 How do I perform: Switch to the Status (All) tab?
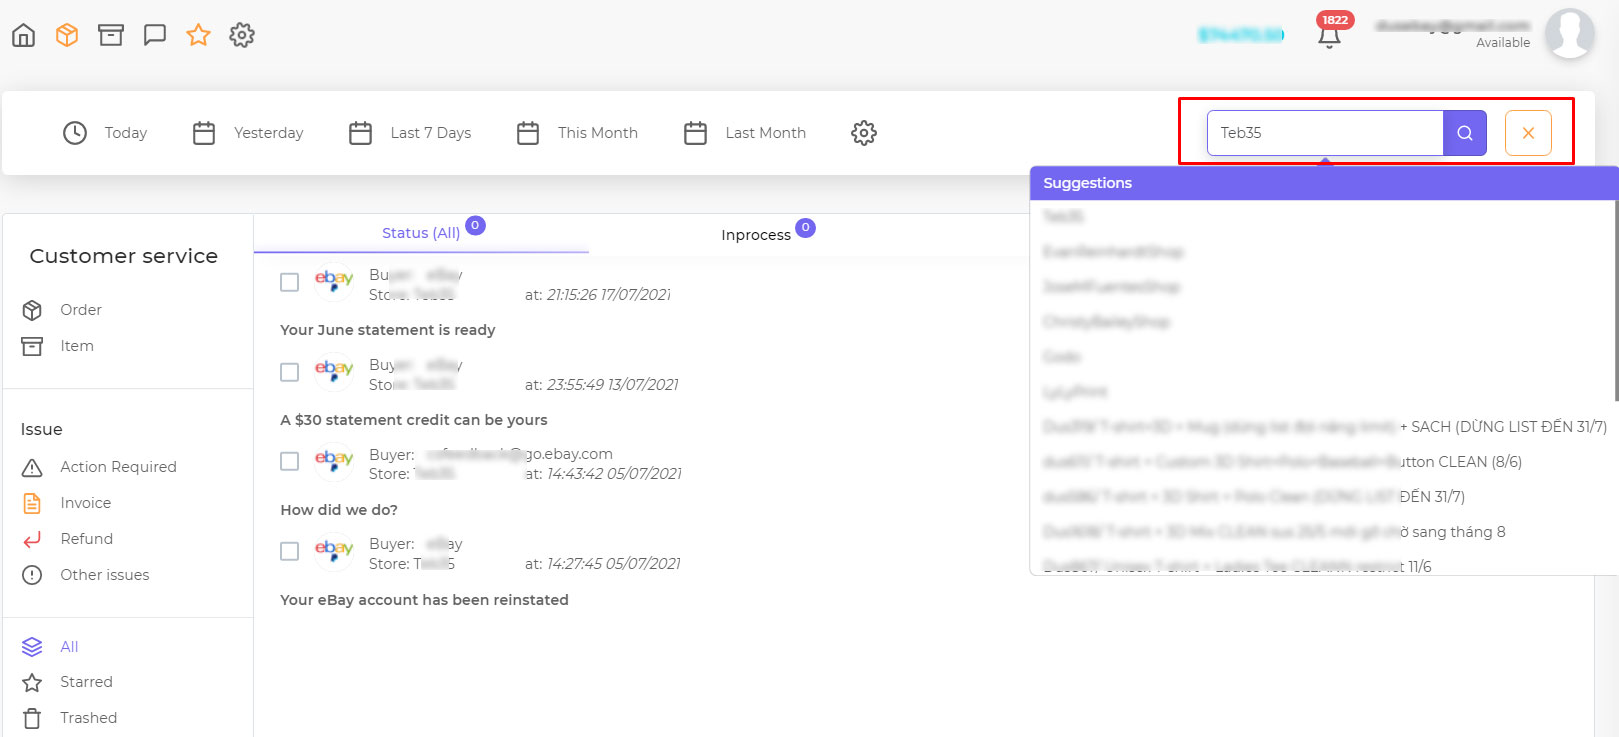421,233
